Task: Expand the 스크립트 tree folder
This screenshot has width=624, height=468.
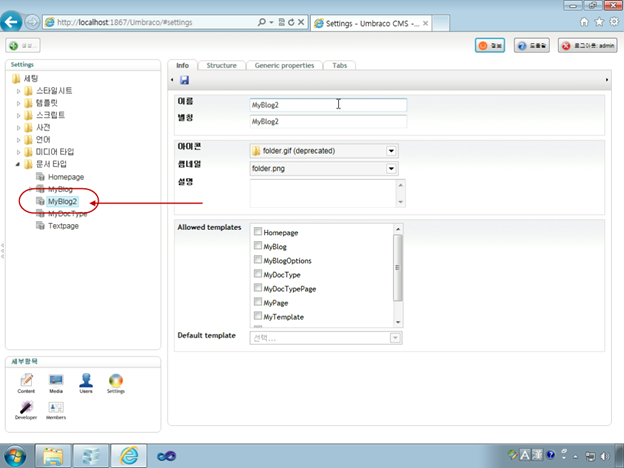Action: tap(18, 116)
